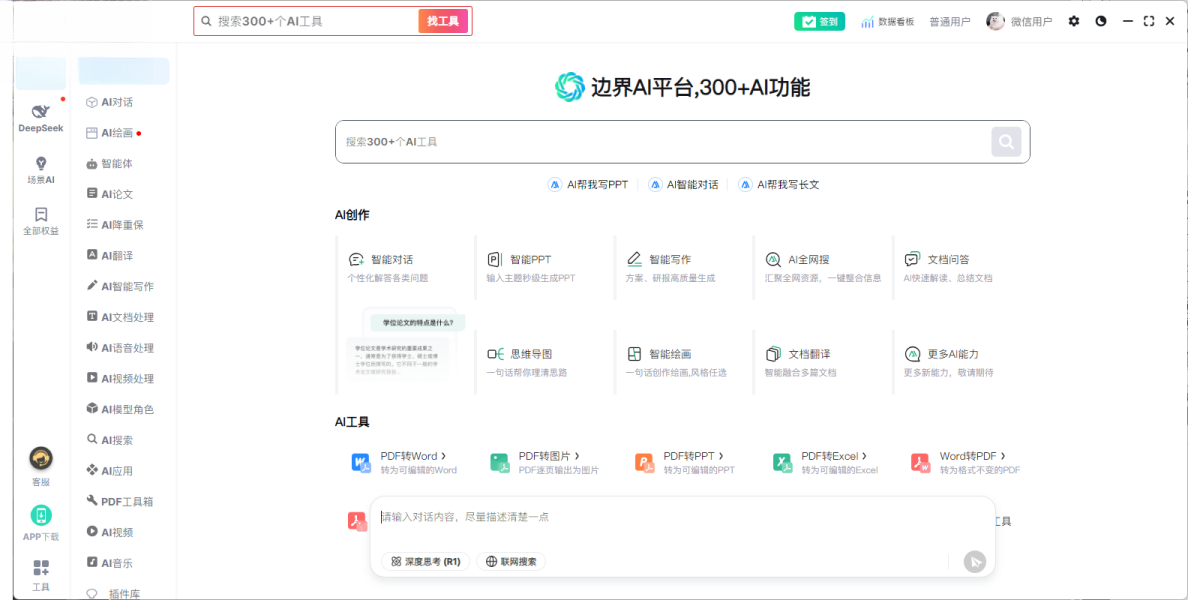Click AI智能对话 shortcut
Screen dimensions: 1200x600
pyautogui.click(x=683, y=185)
